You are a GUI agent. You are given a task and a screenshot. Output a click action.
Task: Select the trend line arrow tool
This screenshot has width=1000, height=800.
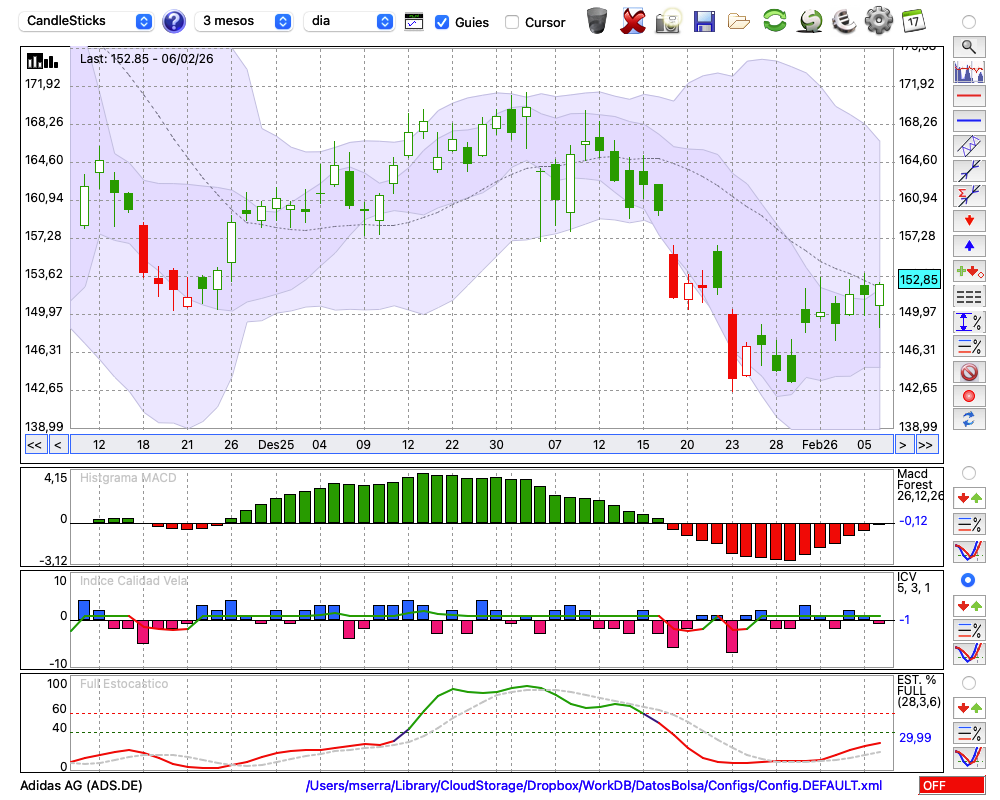point(969,171)
